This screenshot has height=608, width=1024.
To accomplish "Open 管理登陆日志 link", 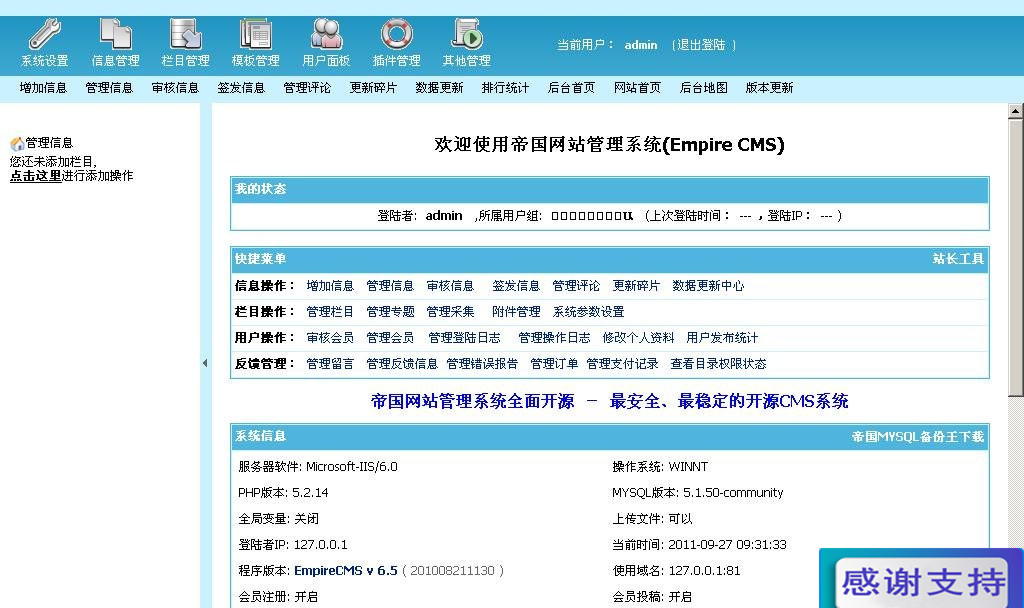I will 464,338.
